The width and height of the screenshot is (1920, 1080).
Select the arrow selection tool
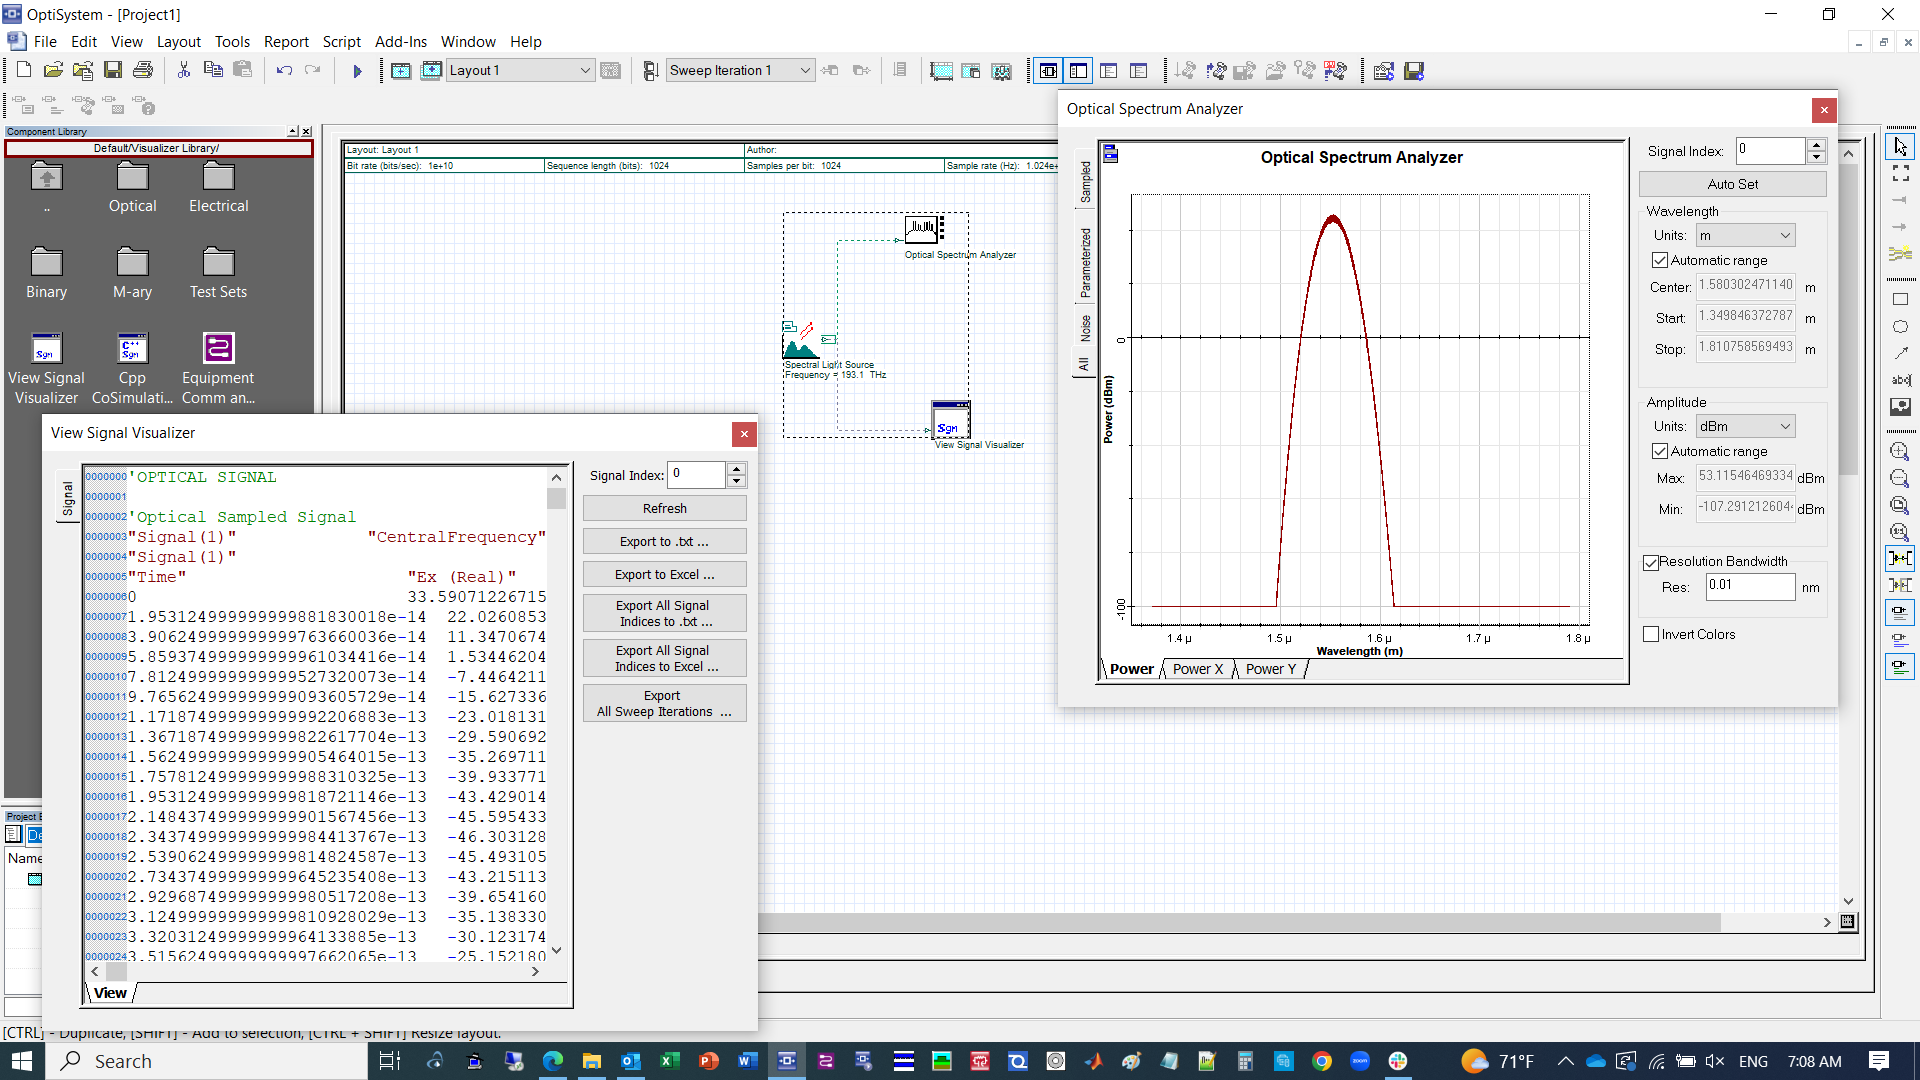tap(1899, 145)
